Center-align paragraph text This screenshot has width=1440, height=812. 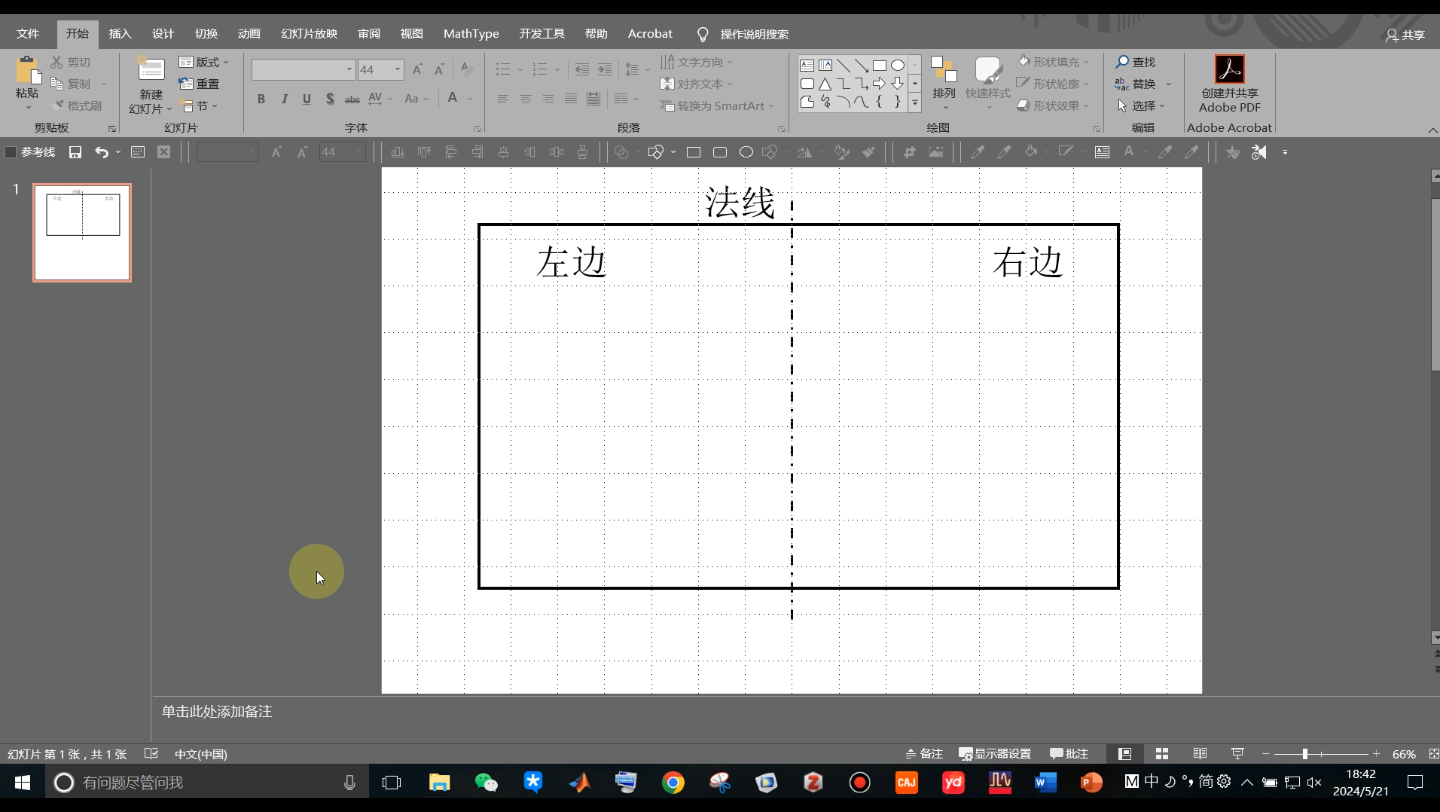[525, 99]
